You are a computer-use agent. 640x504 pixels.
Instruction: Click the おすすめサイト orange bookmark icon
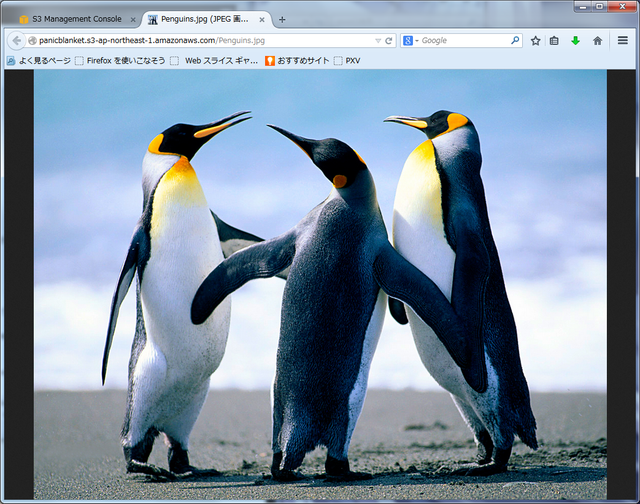tap(270, 61)
